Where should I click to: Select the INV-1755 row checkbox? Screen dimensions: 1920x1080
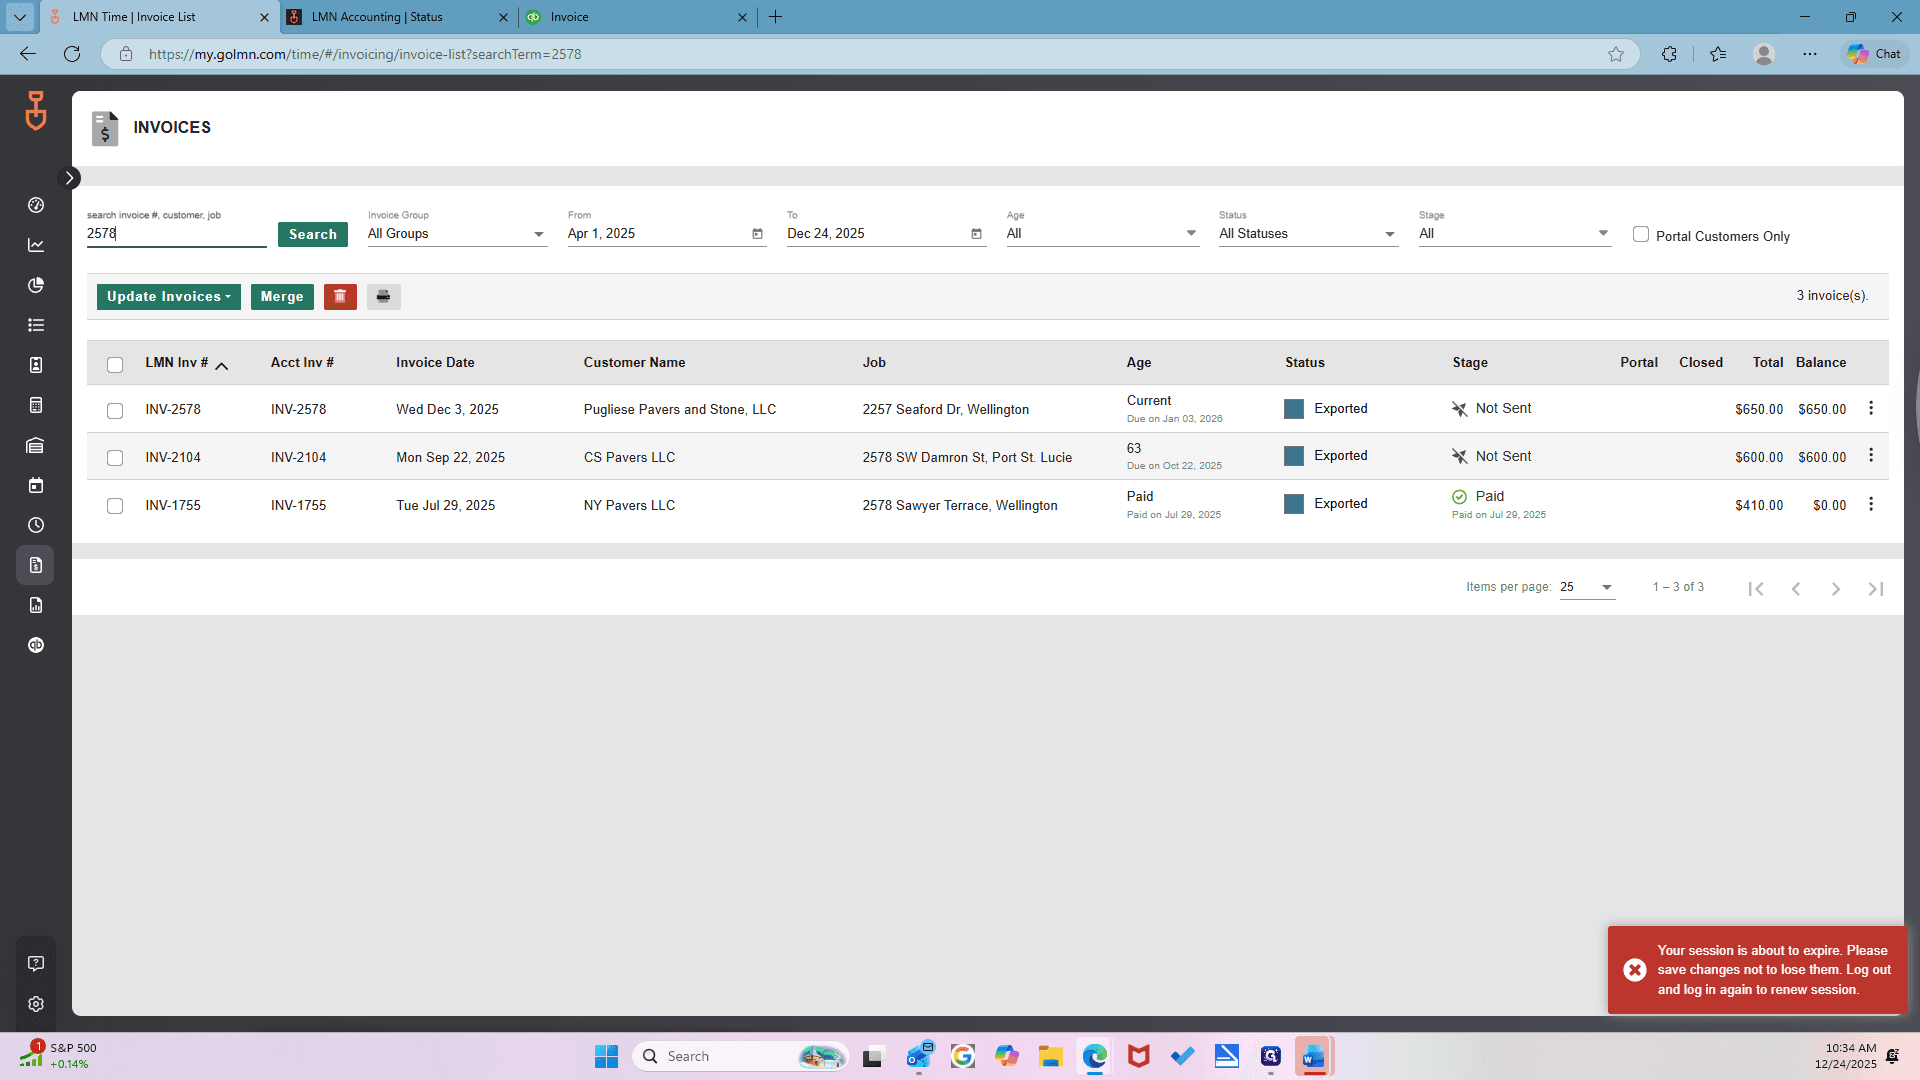click(115, 506)
